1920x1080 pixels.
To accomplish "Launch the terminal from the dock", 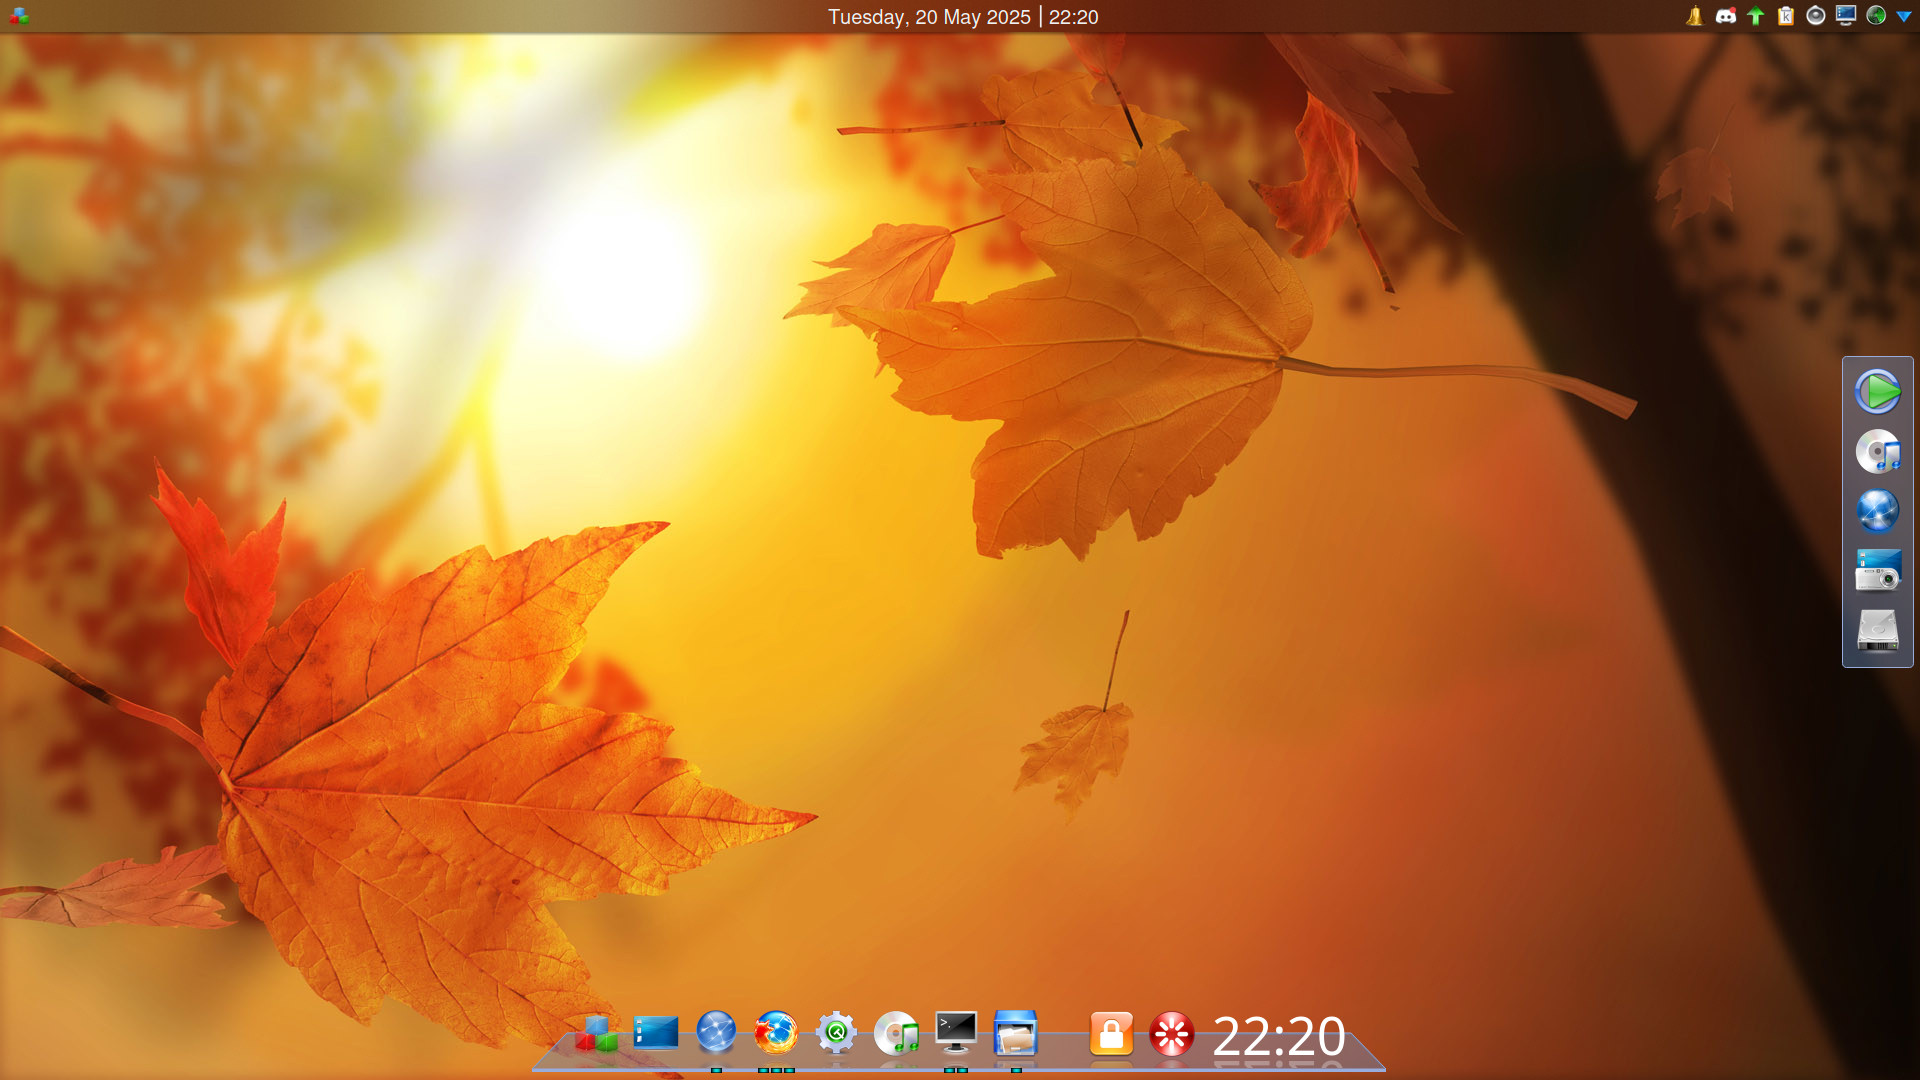I will coord(956,1033).
